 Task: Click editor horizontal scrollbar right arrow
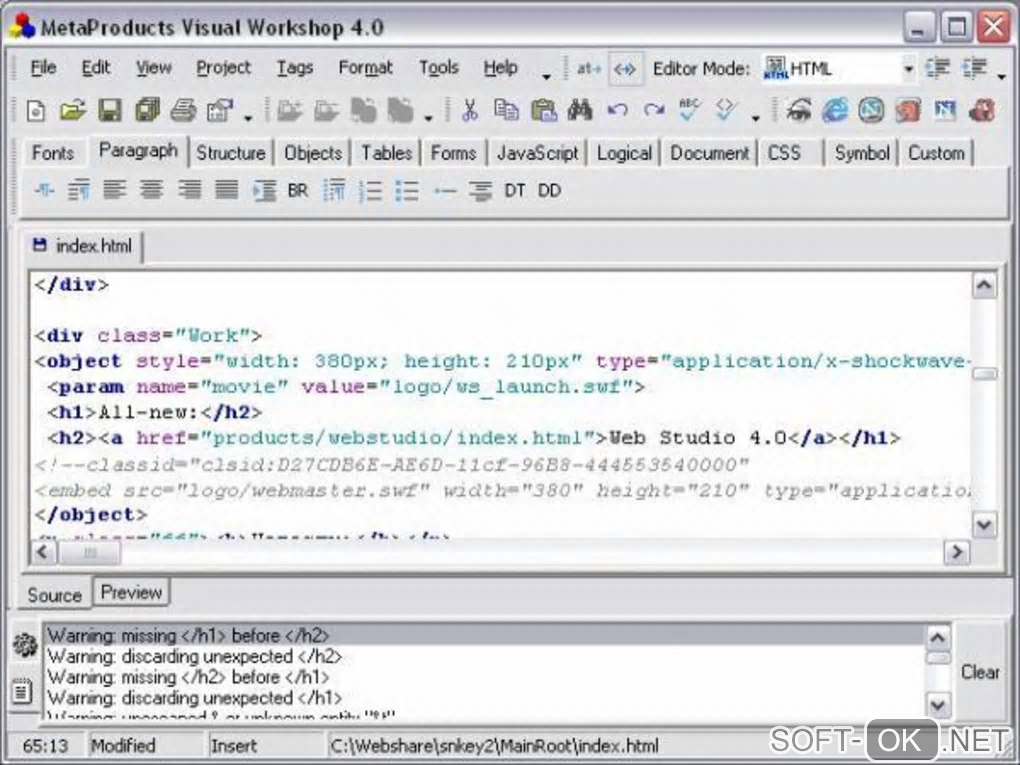pos(957,553)
